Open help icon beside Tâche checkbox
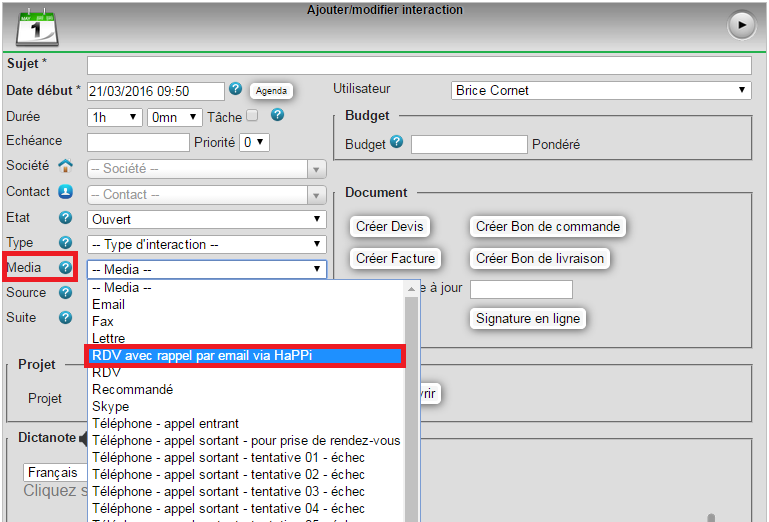This screenshot has width=769, height=522. [277, 115]
